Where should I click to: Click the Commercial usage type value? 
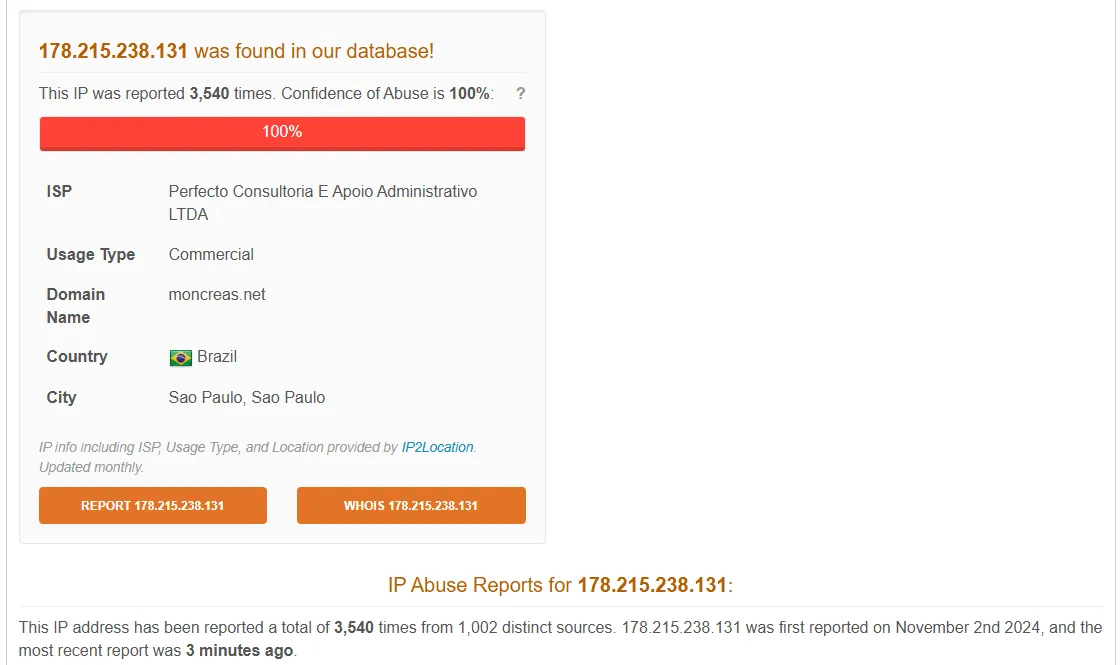211,255
